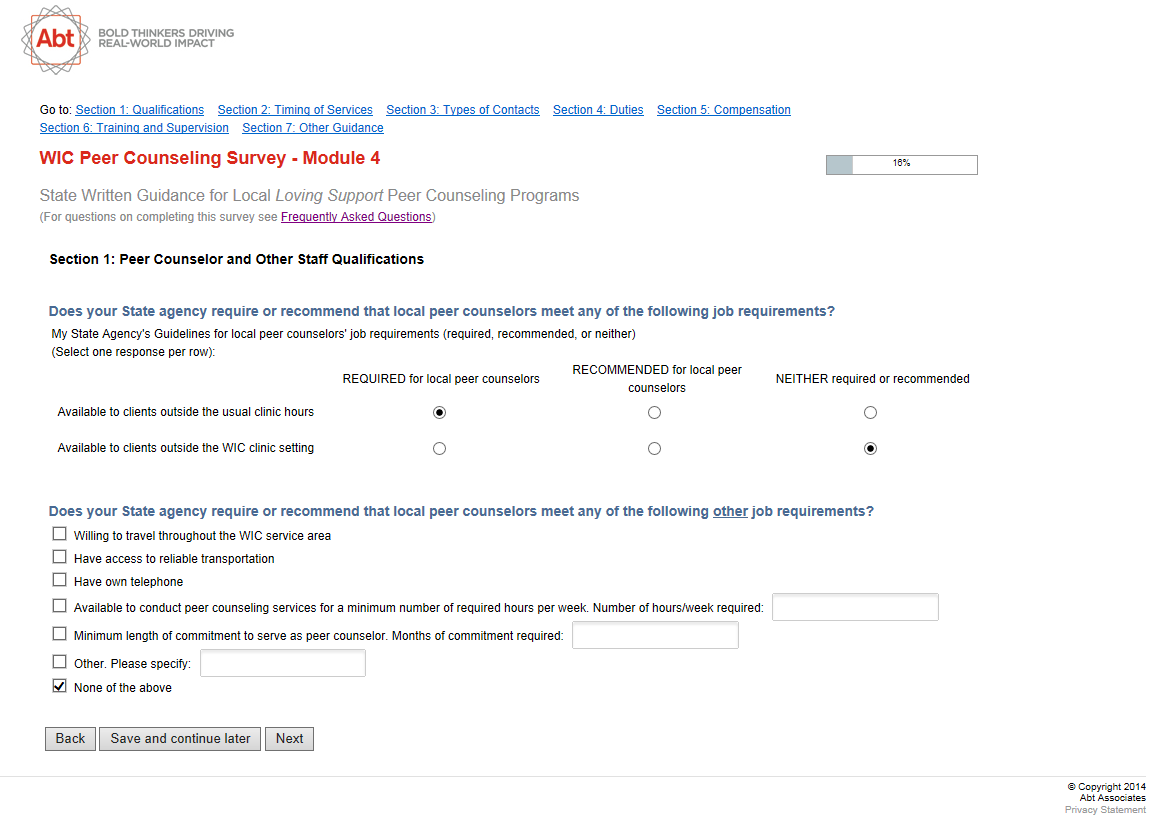Uncheck None of the above
1151x828 pixels.
pyautogui.click(x=60, y=686)
